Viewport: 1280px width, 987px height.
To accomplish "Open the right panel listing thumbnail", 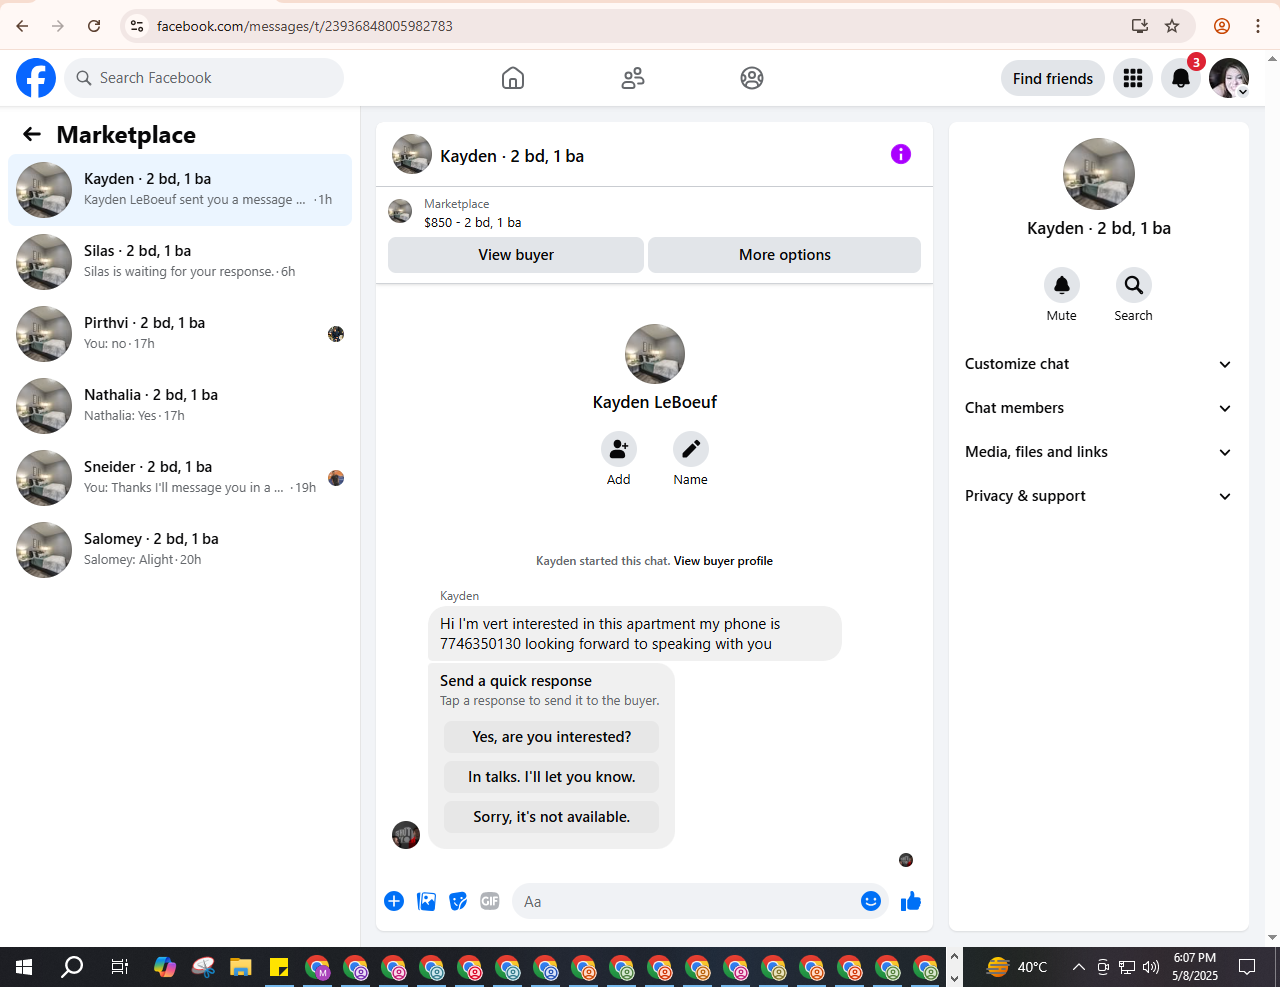I will click(1099, 174).
